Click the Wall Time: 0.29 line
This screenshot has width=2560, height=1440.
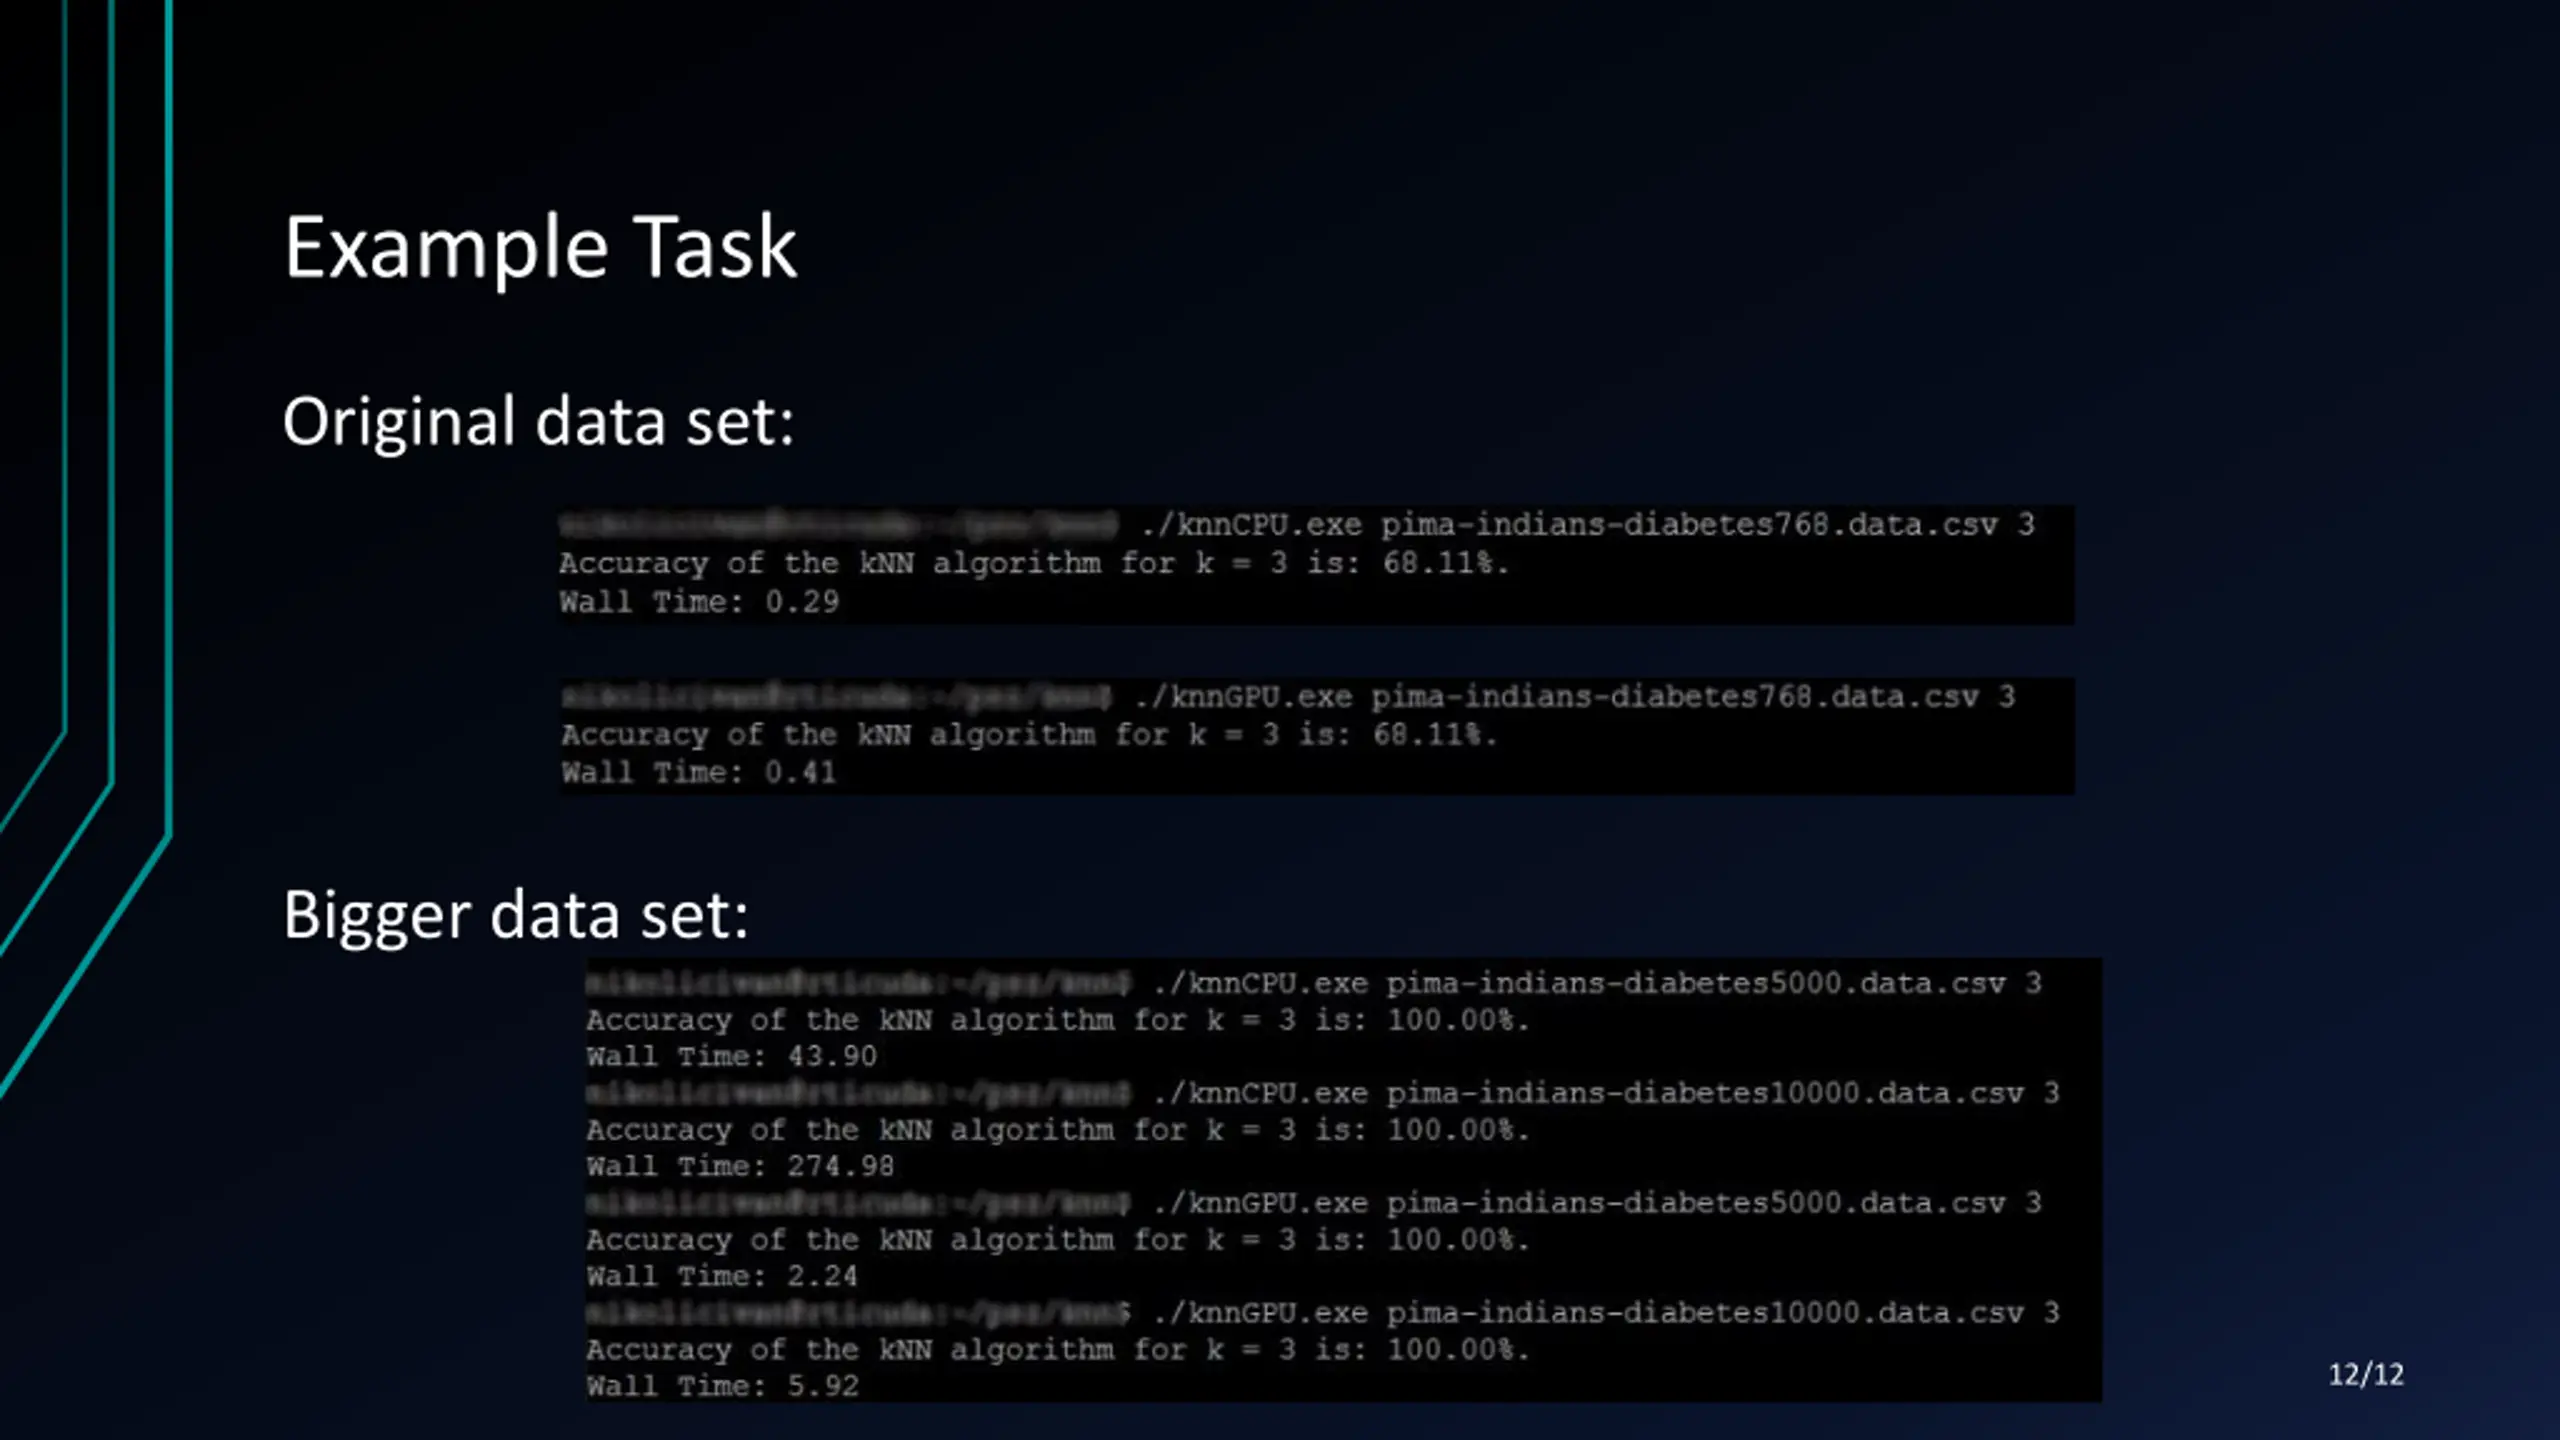(699, 601)
